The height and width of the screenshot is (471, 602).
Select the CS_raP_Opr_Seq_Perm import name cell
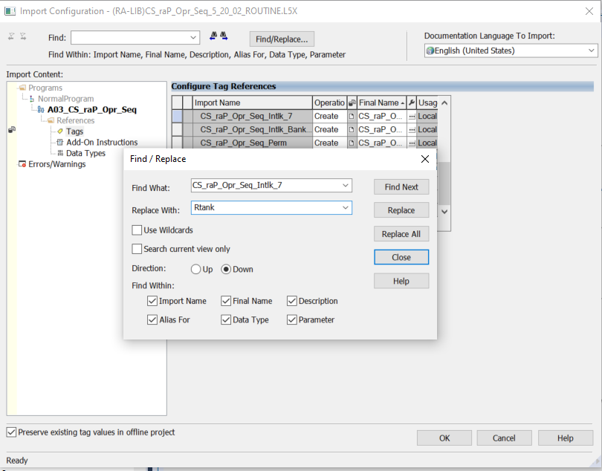[x=252, y=143]
